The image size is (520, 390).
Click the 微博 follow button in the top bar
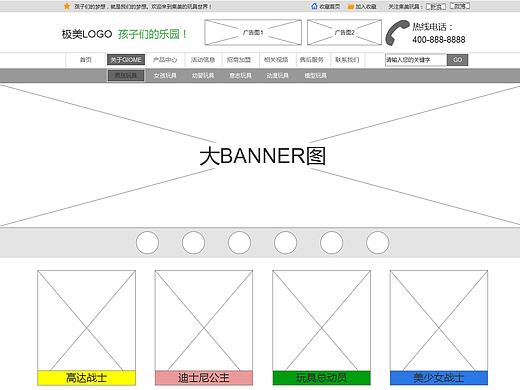[x=460, y=6]
